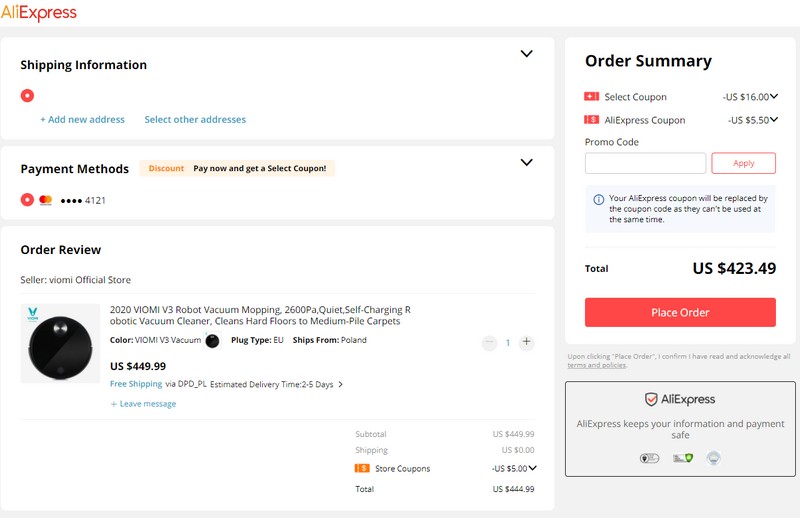The height and width of the screenshot is (518, 800).
Task: Open Select other addresses link
Action: [195, 119]
